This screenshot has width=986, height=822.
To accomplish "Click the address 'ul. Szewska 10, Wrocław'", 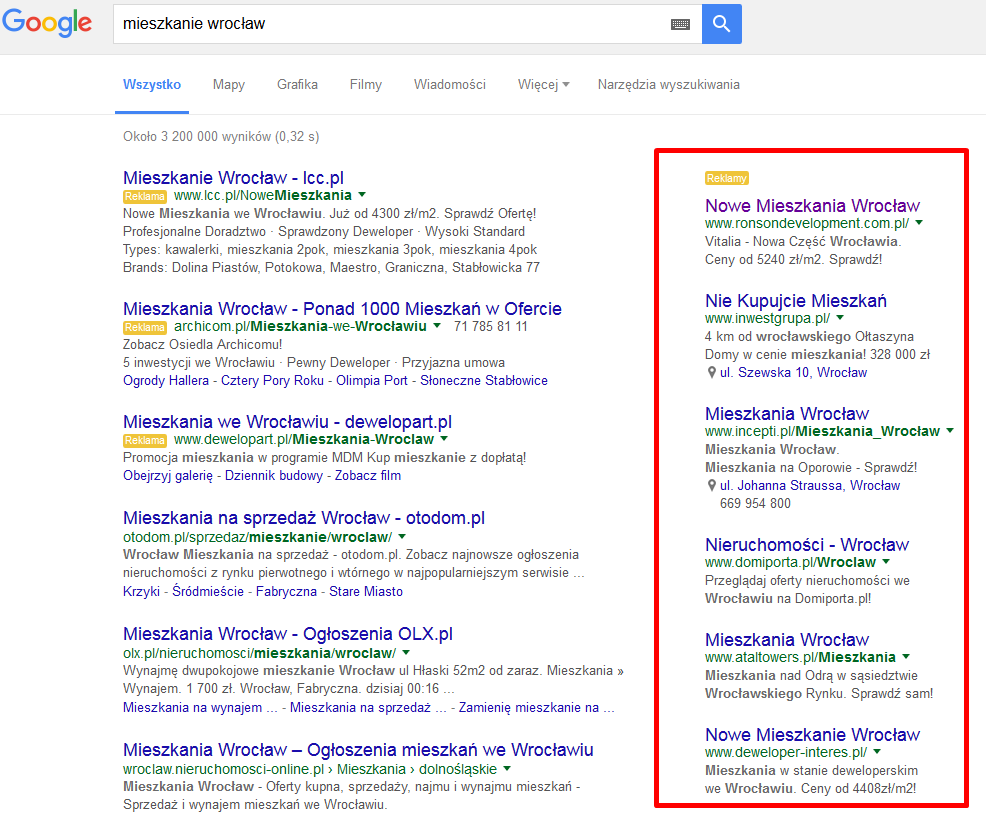I will pyautogui.click(x=794, y=372).
